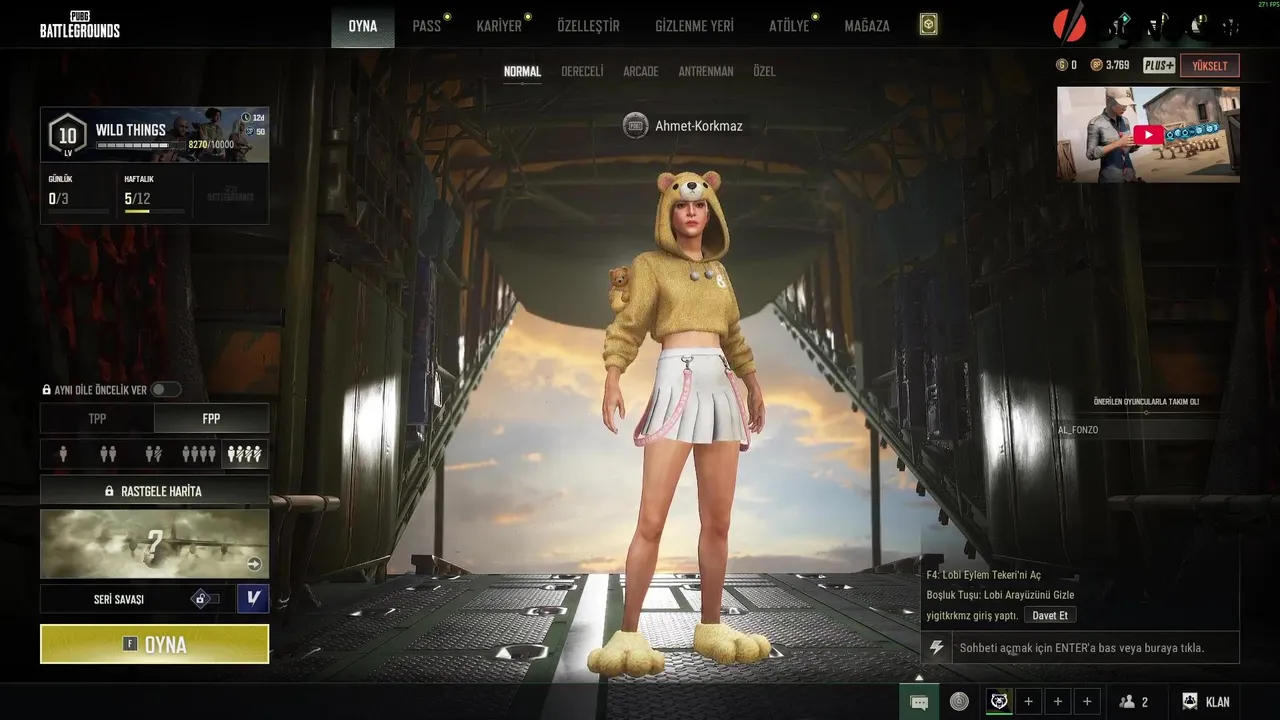This screenshot has width=1280, height=720.
Task: Open the OYNA tab in top navigation
Action: (363, 26)
